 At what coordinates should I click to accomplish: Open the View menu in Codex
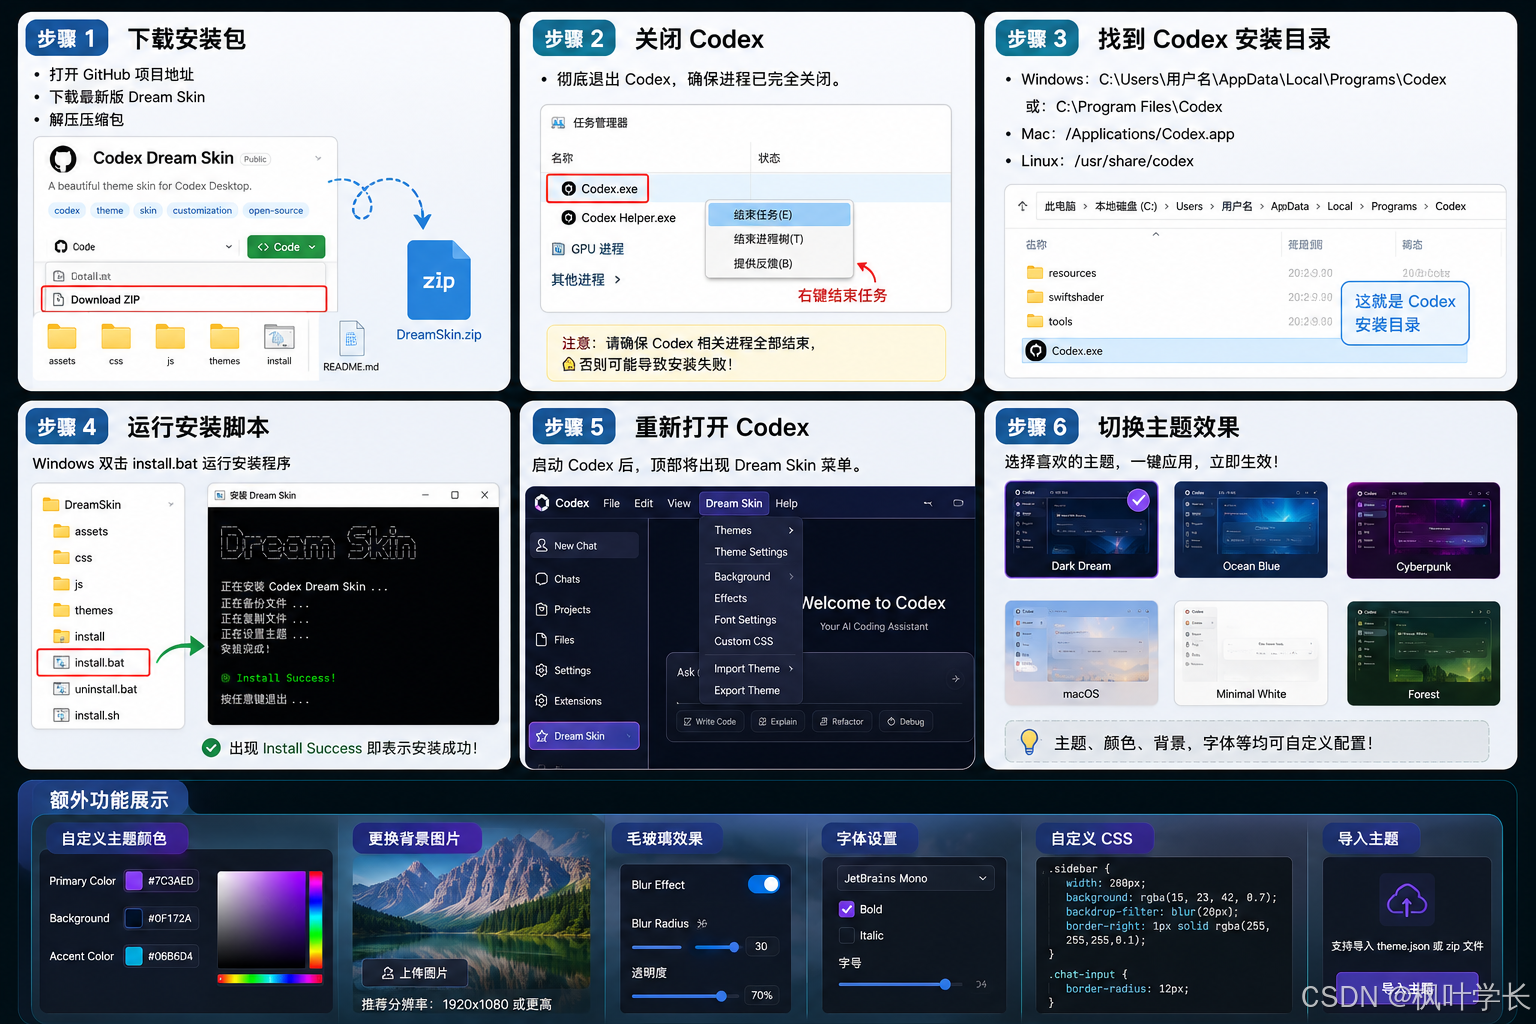tap(679, 504)
